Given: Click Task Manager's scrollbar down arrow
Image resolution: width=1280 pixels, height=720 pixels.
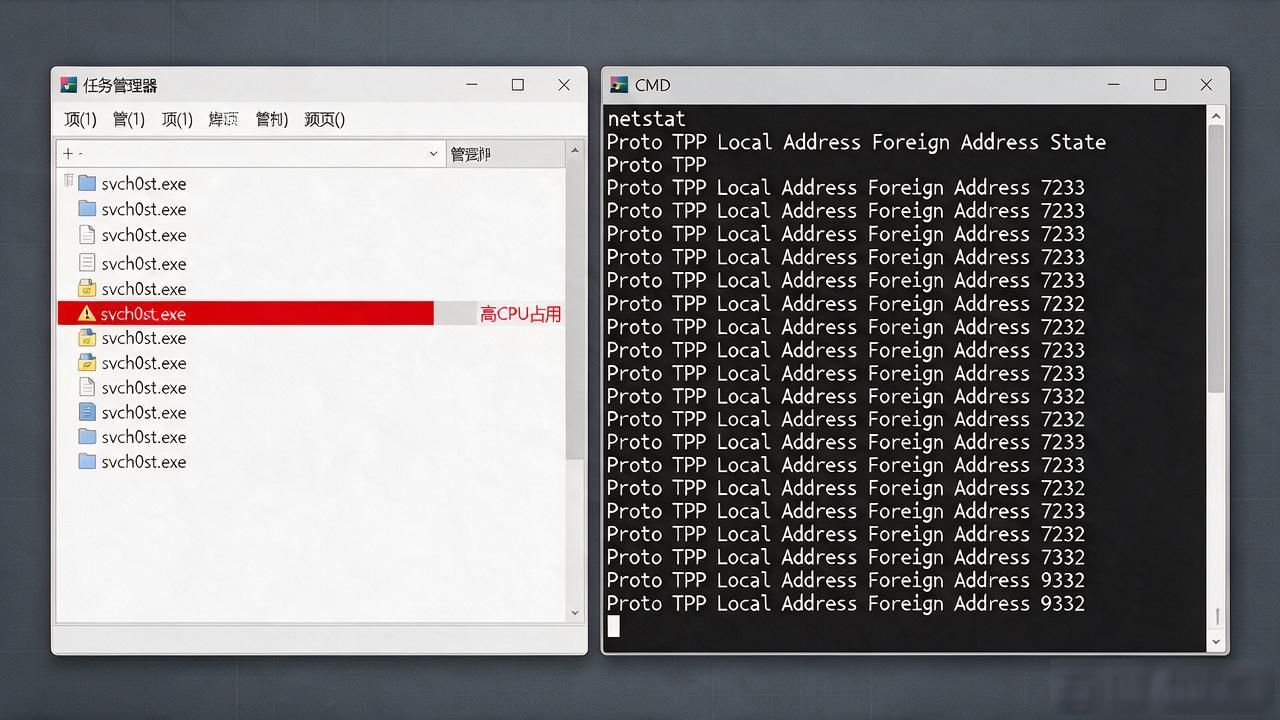Looking at the screenshot, I should pos(574,612).
